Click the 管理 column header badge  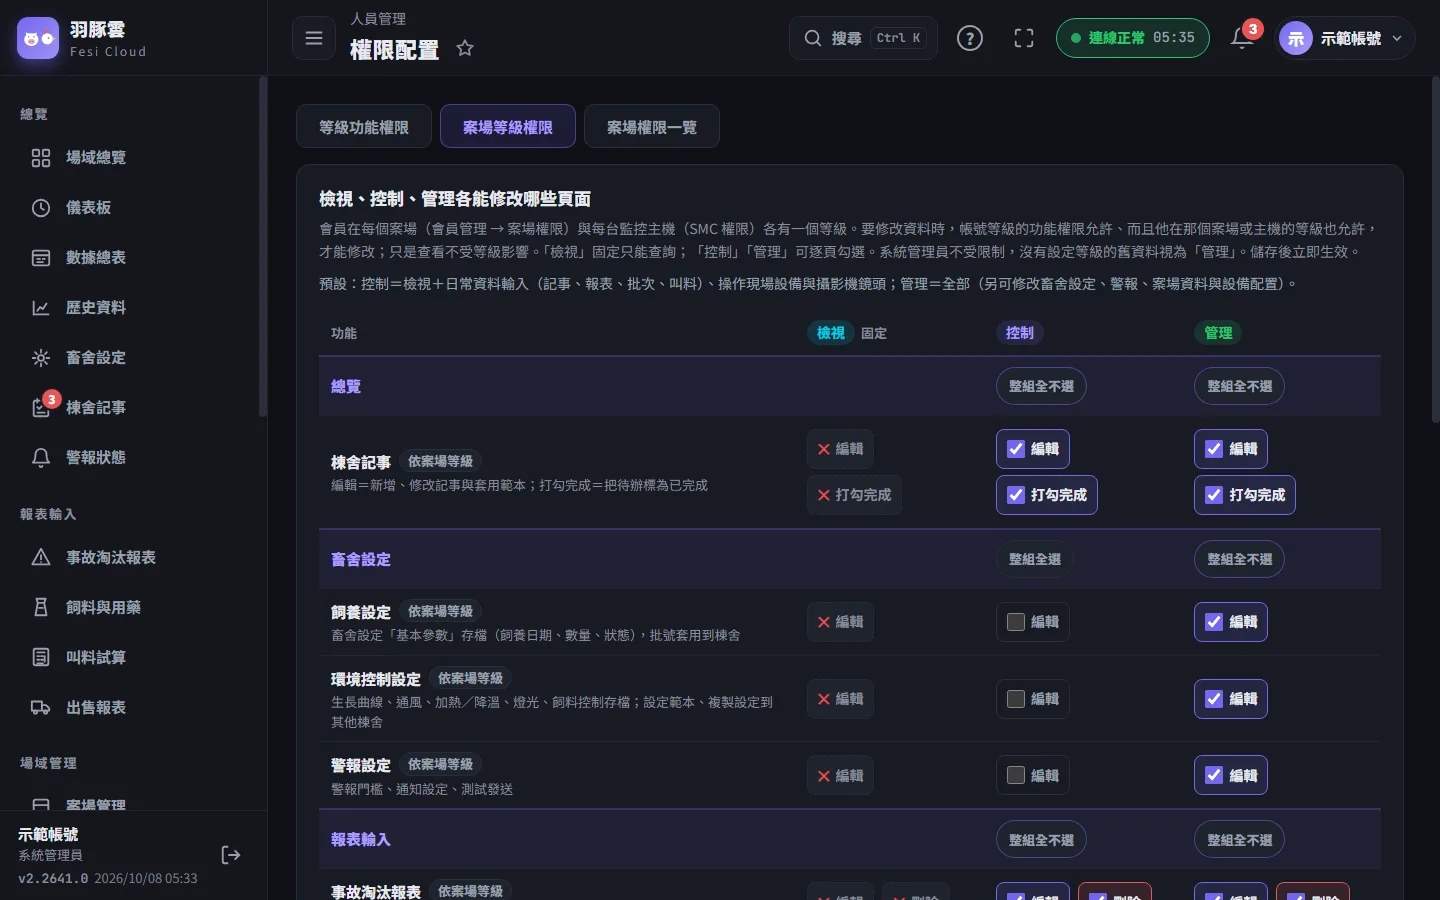(x=1218, y=333)
